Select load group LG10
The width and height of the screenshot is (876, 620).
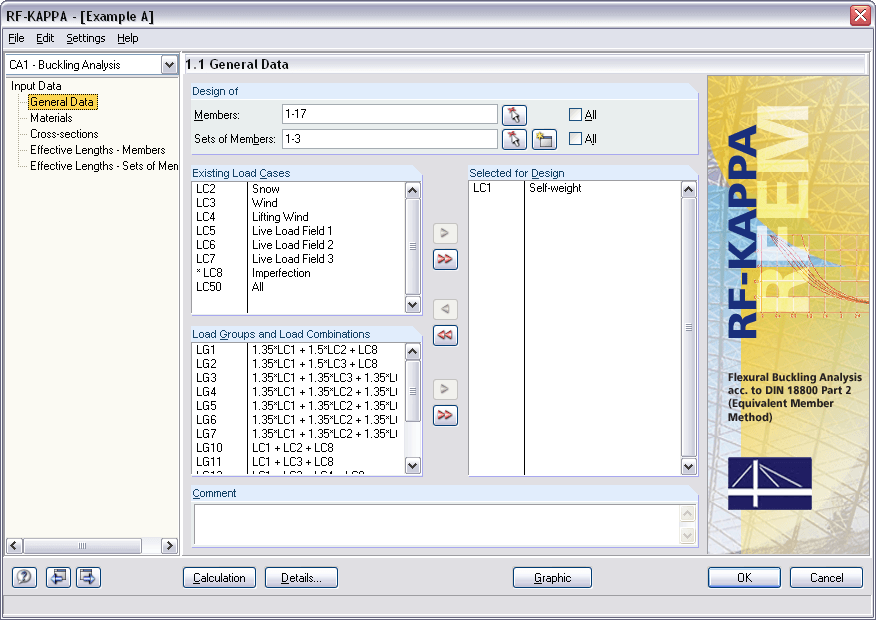click(298, 447)
